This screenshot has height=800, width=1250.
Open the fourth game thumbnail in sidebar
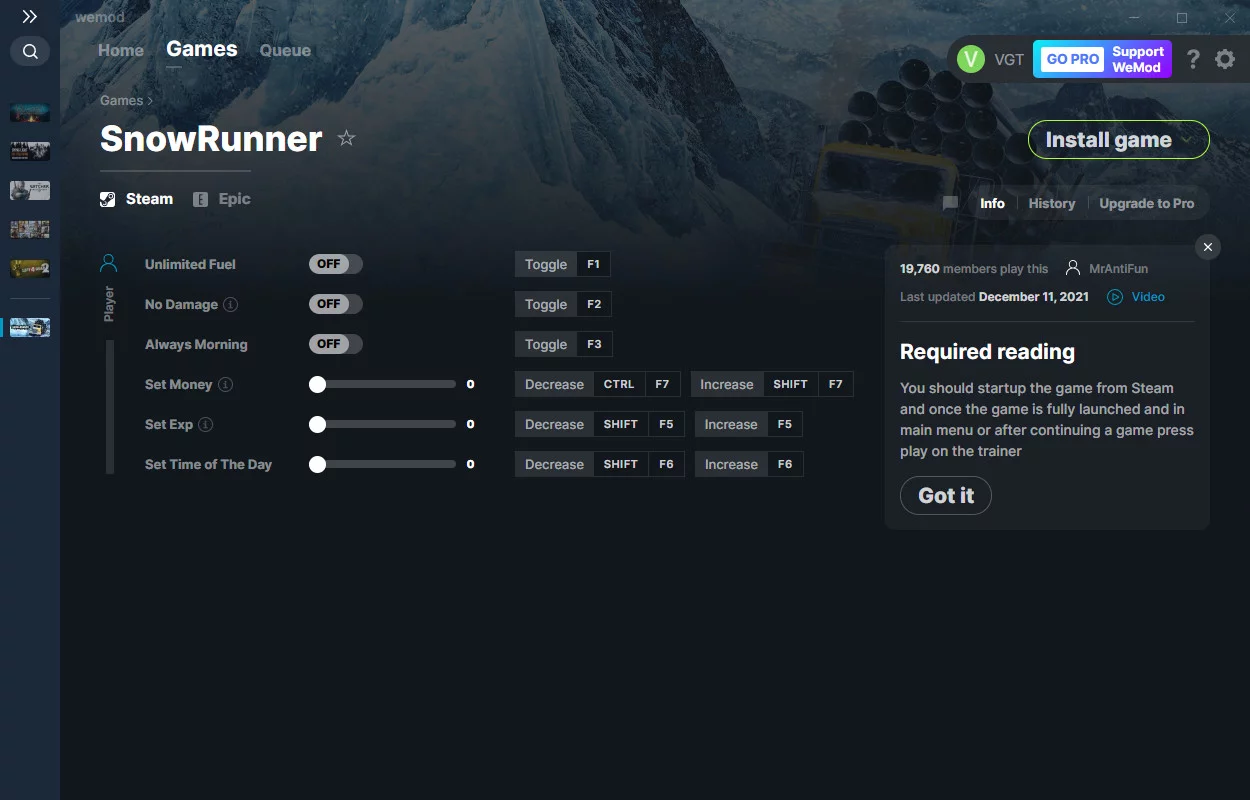(30, 229)
